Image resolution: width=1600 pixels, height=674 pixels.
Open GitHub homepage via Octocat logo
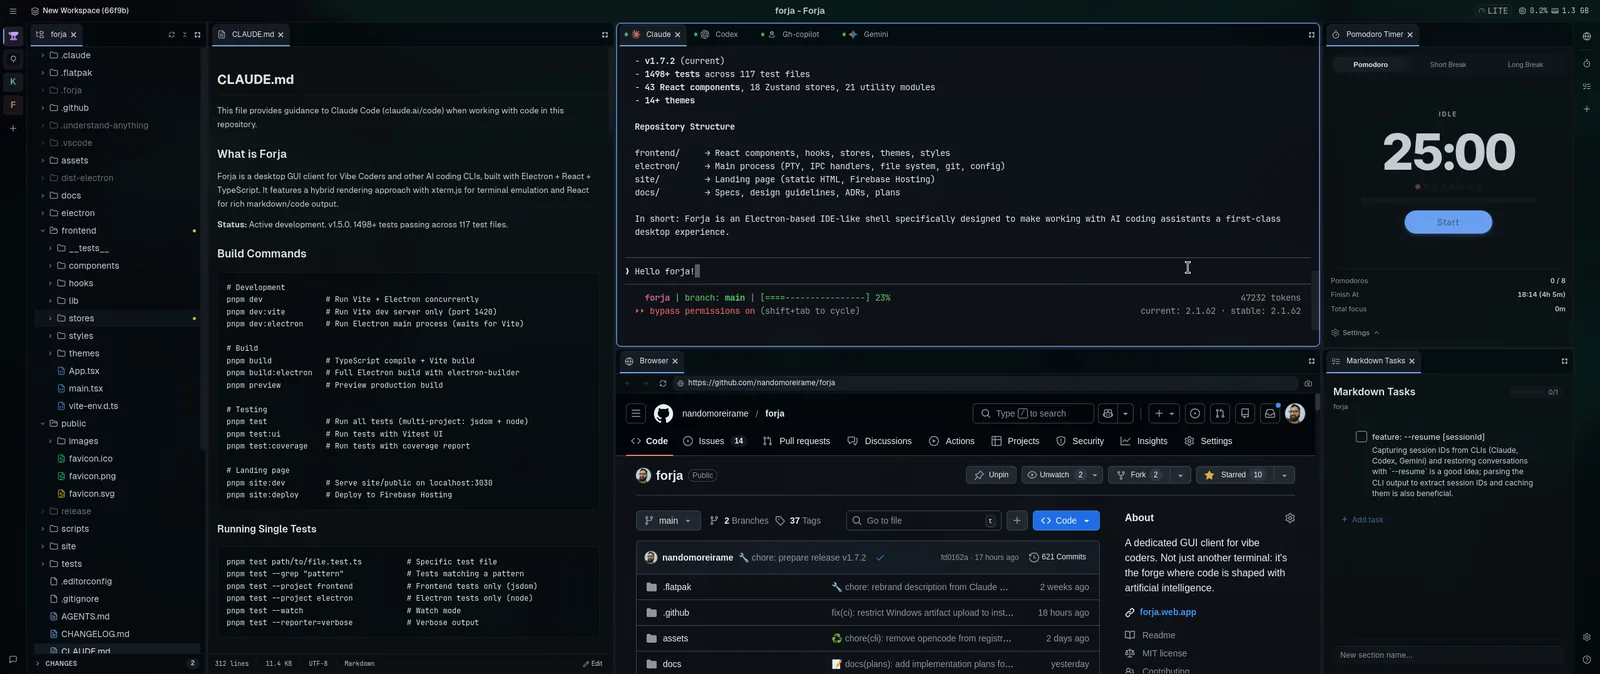(x=663, y=413)
